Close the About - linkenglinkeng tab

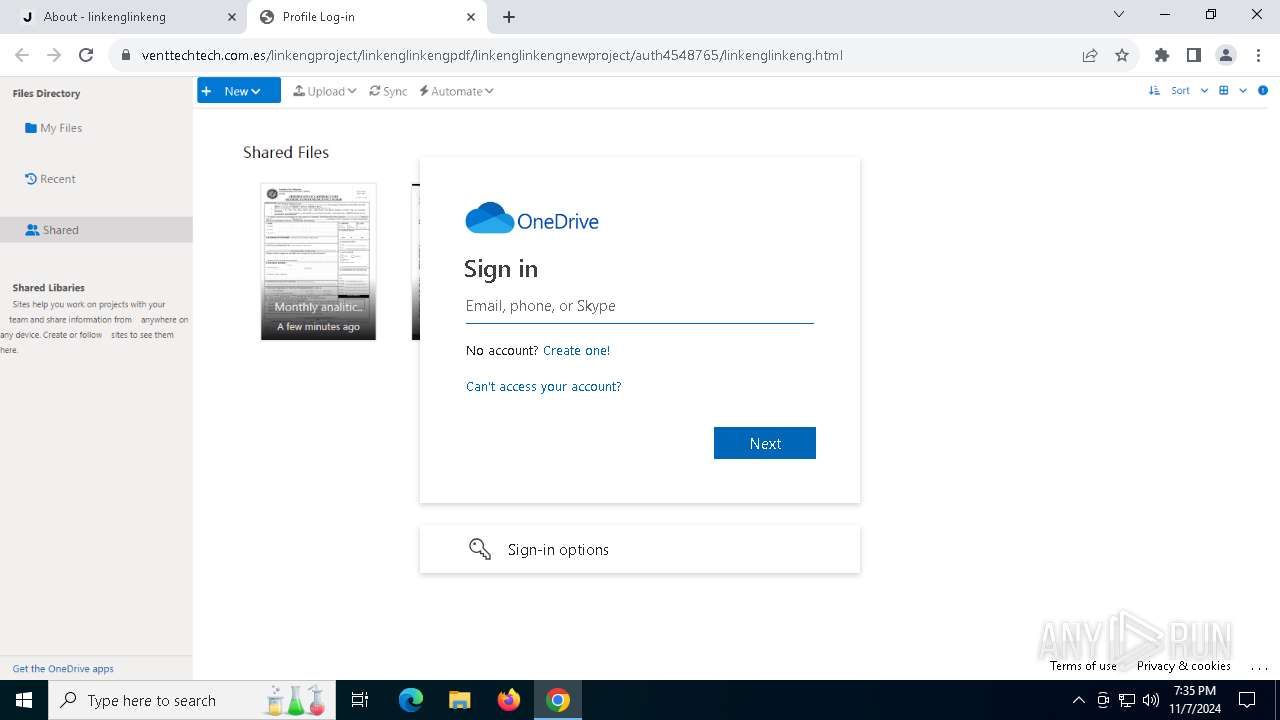232,17
